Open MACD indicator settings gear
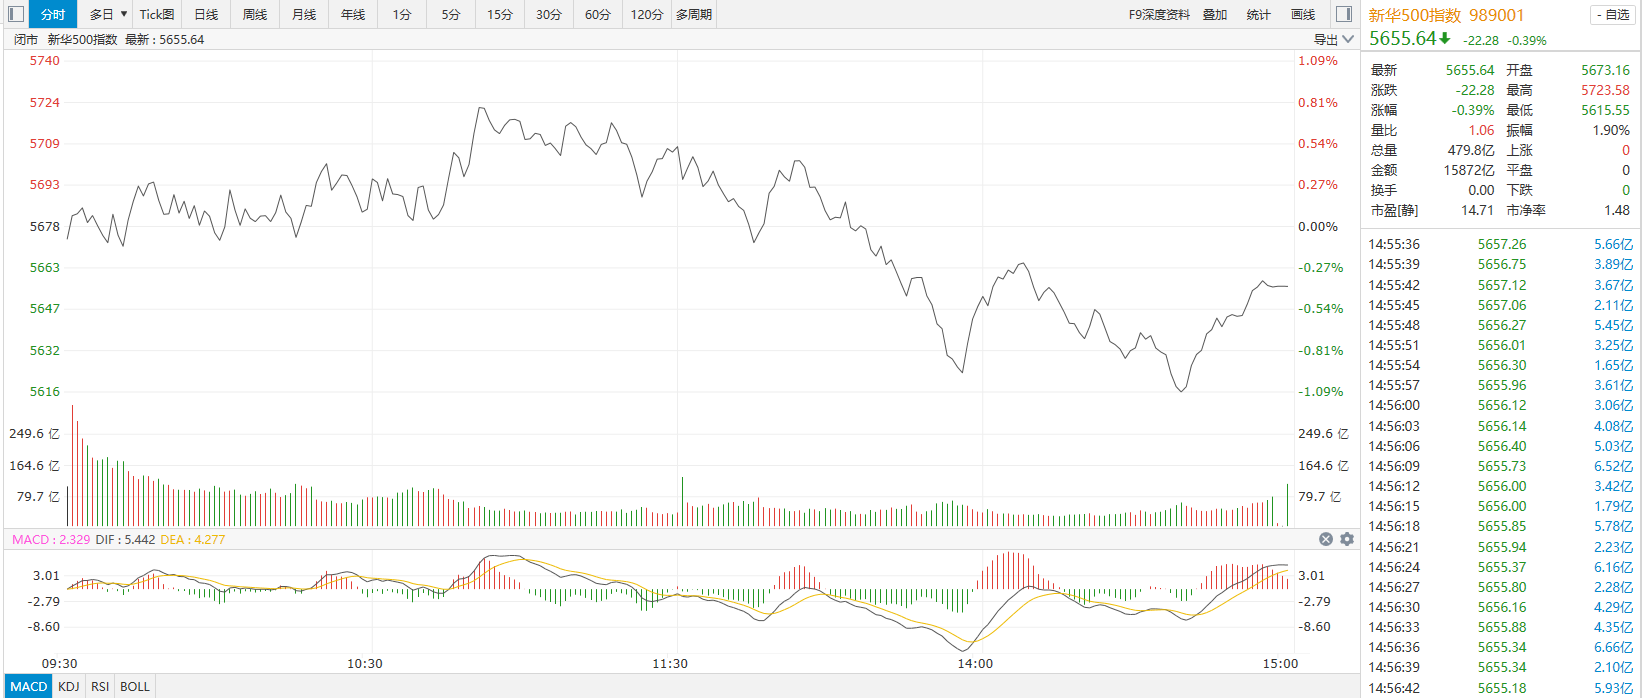 (x=1347, y=539)
